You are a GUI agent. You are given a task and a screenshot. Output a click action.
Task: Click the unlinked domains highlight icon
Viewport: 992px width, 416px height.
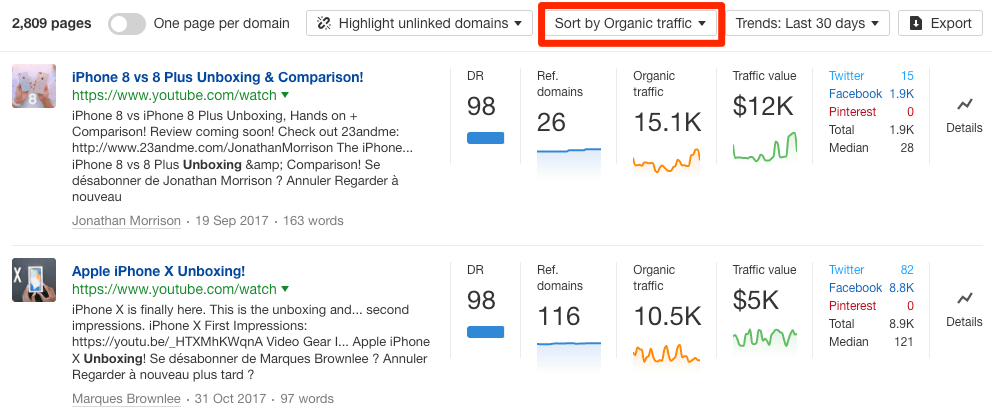pos(323,23)
